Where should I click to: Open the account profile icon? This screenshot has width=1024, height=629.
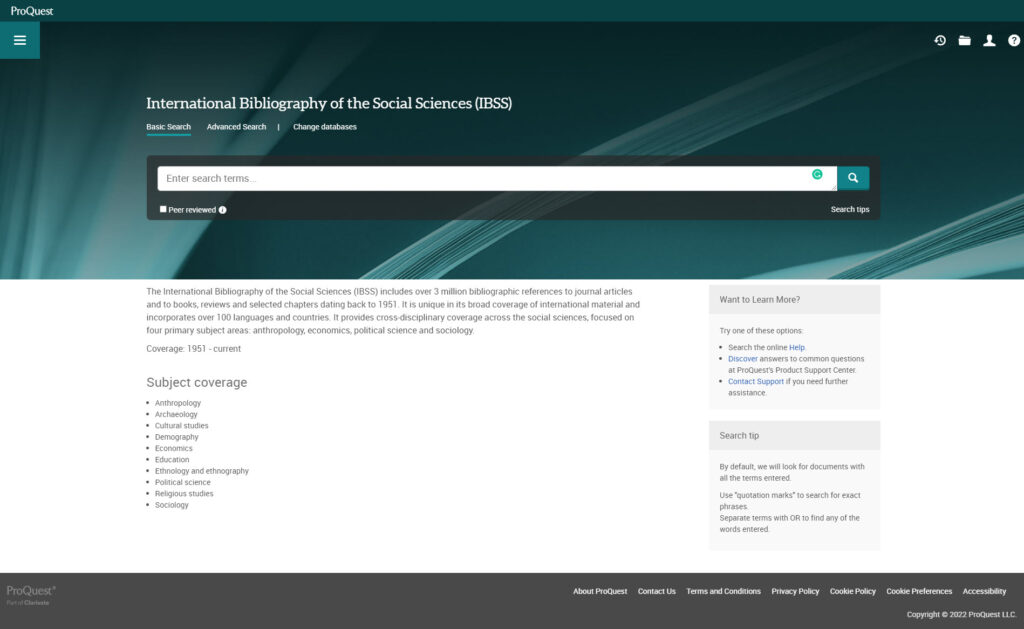pos(989,41)
